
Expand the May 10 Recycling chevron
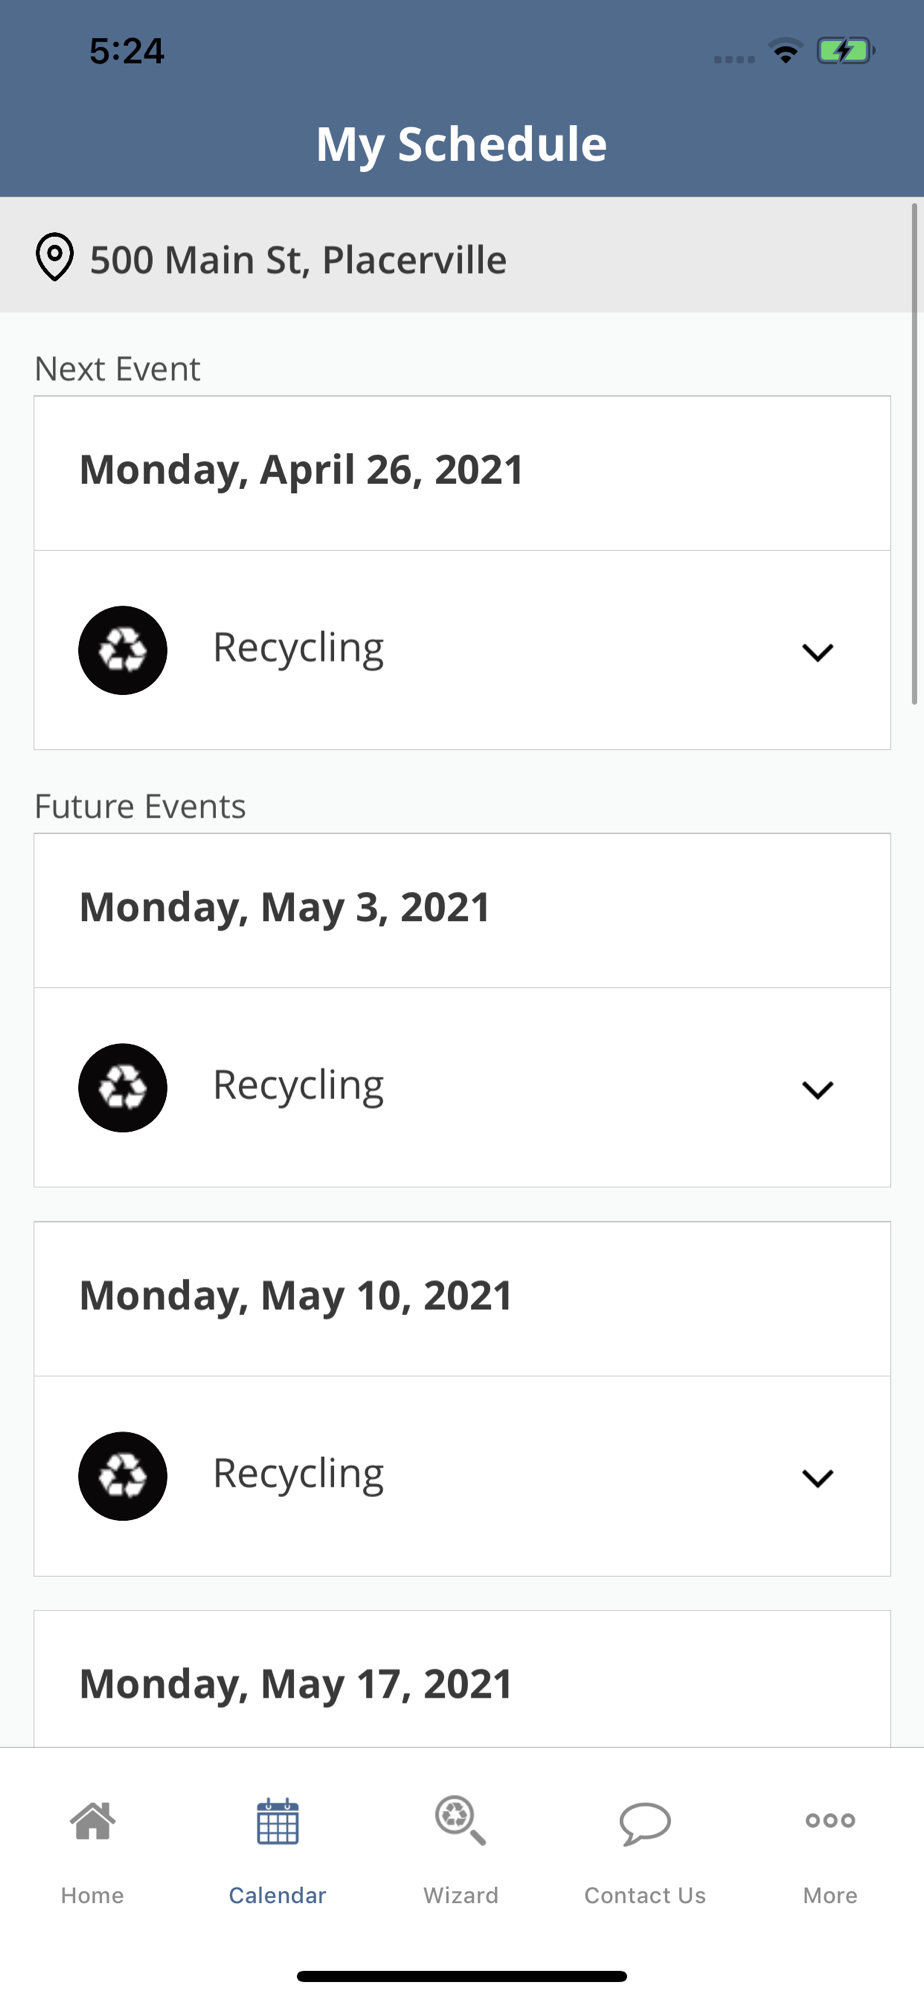818,1478
